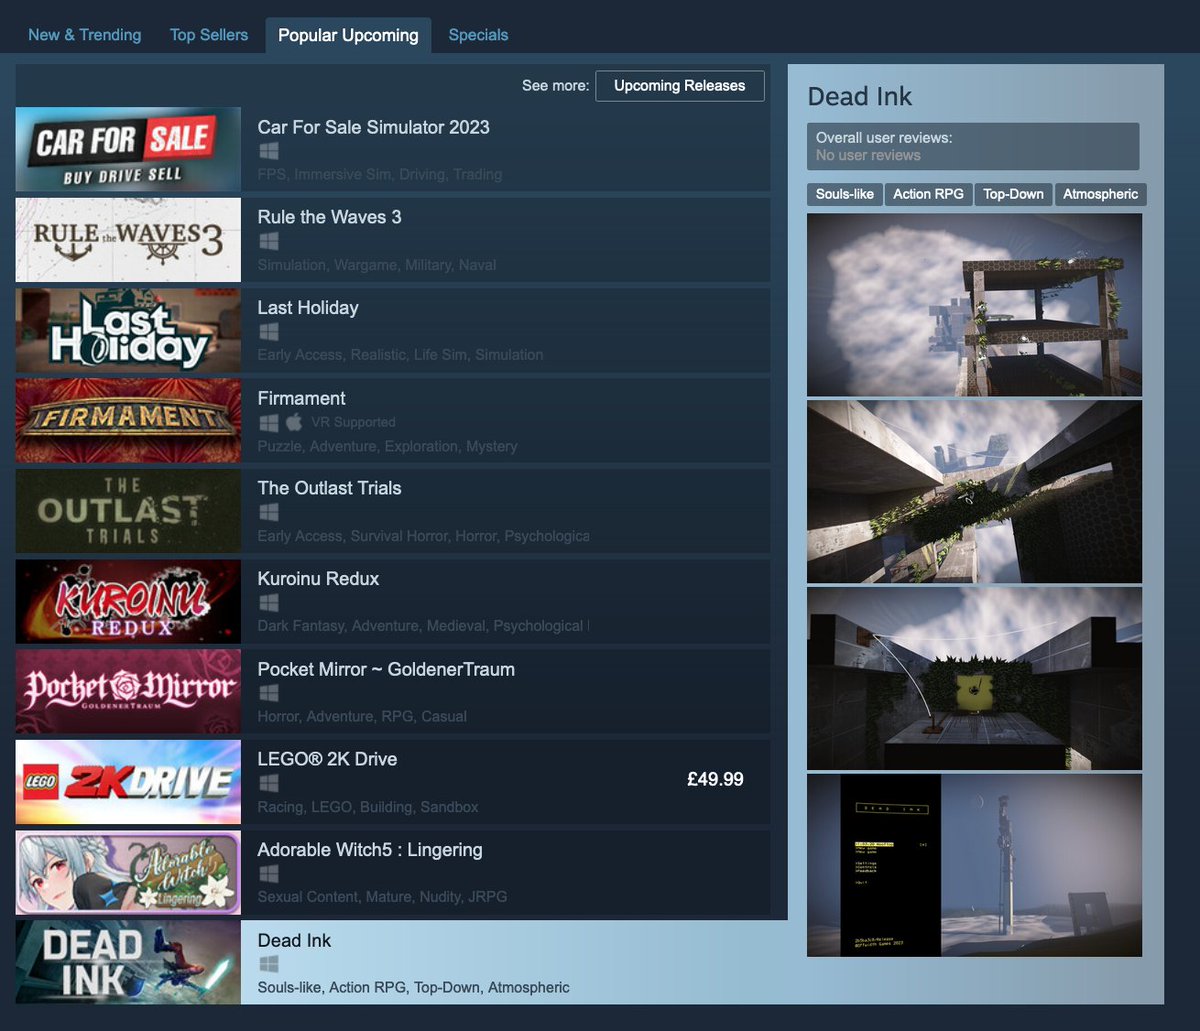Open the Dead Ink heading in preview panel
The height and width of the screenshot is (1031, 1200).
coord(860,97)
